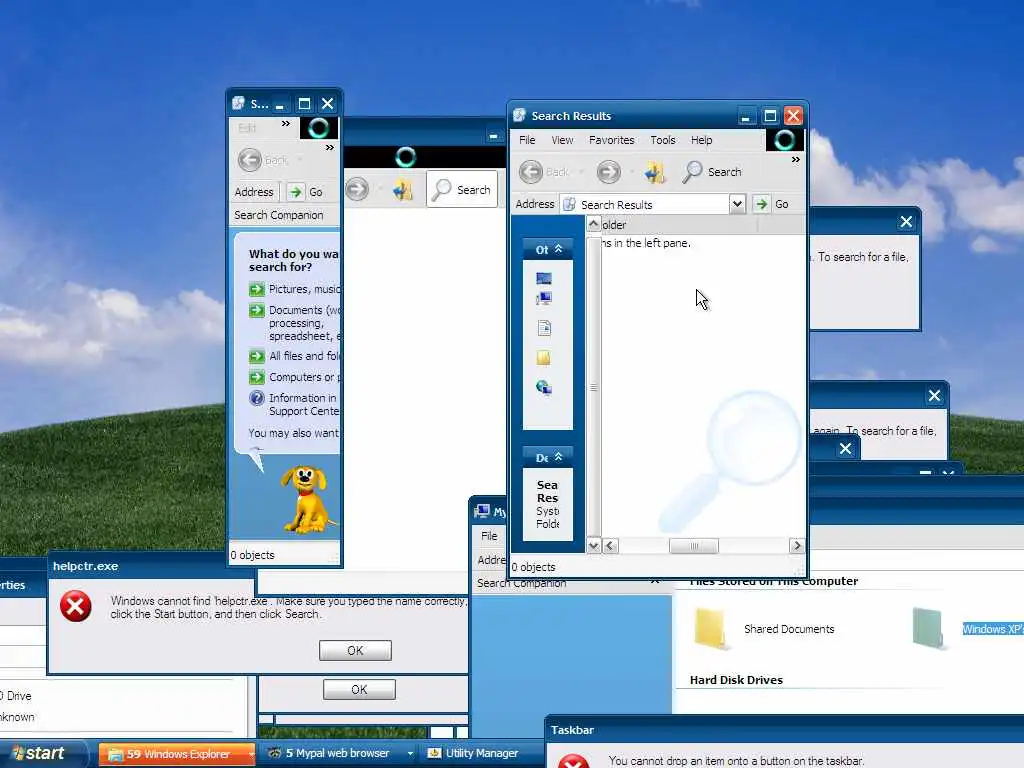Viewport: 1024px width, 768px height.
Task: Click Go button in Search Results address bar
Action: tap(772, 204)
